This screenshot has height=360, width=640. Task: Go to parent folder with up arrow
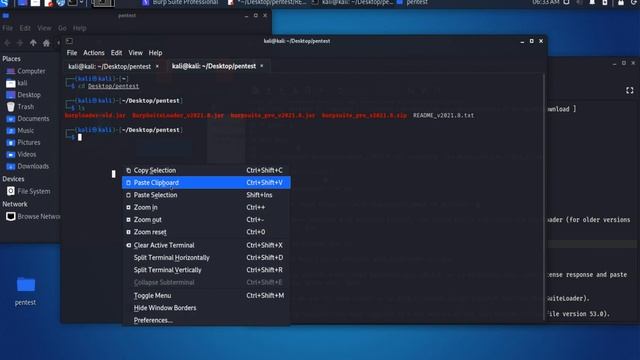(x=33, y=43)
